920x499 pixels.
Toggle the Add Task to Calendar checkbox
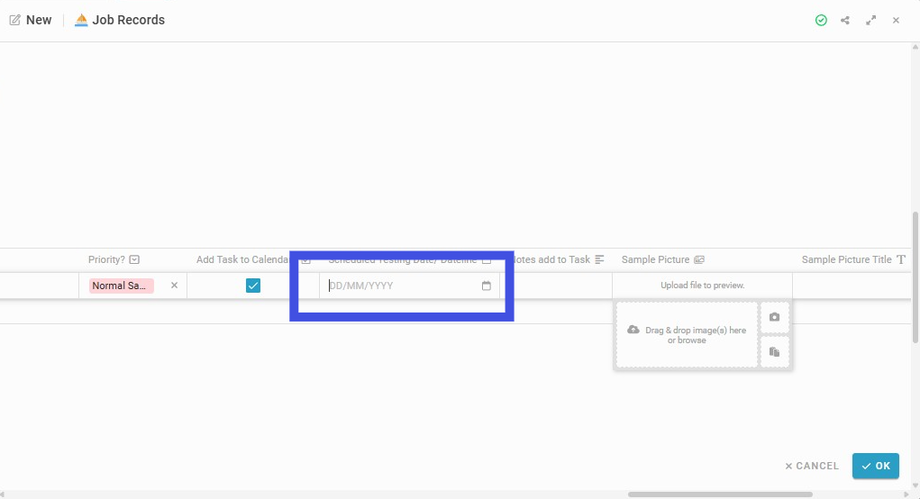tap(253, 285)
